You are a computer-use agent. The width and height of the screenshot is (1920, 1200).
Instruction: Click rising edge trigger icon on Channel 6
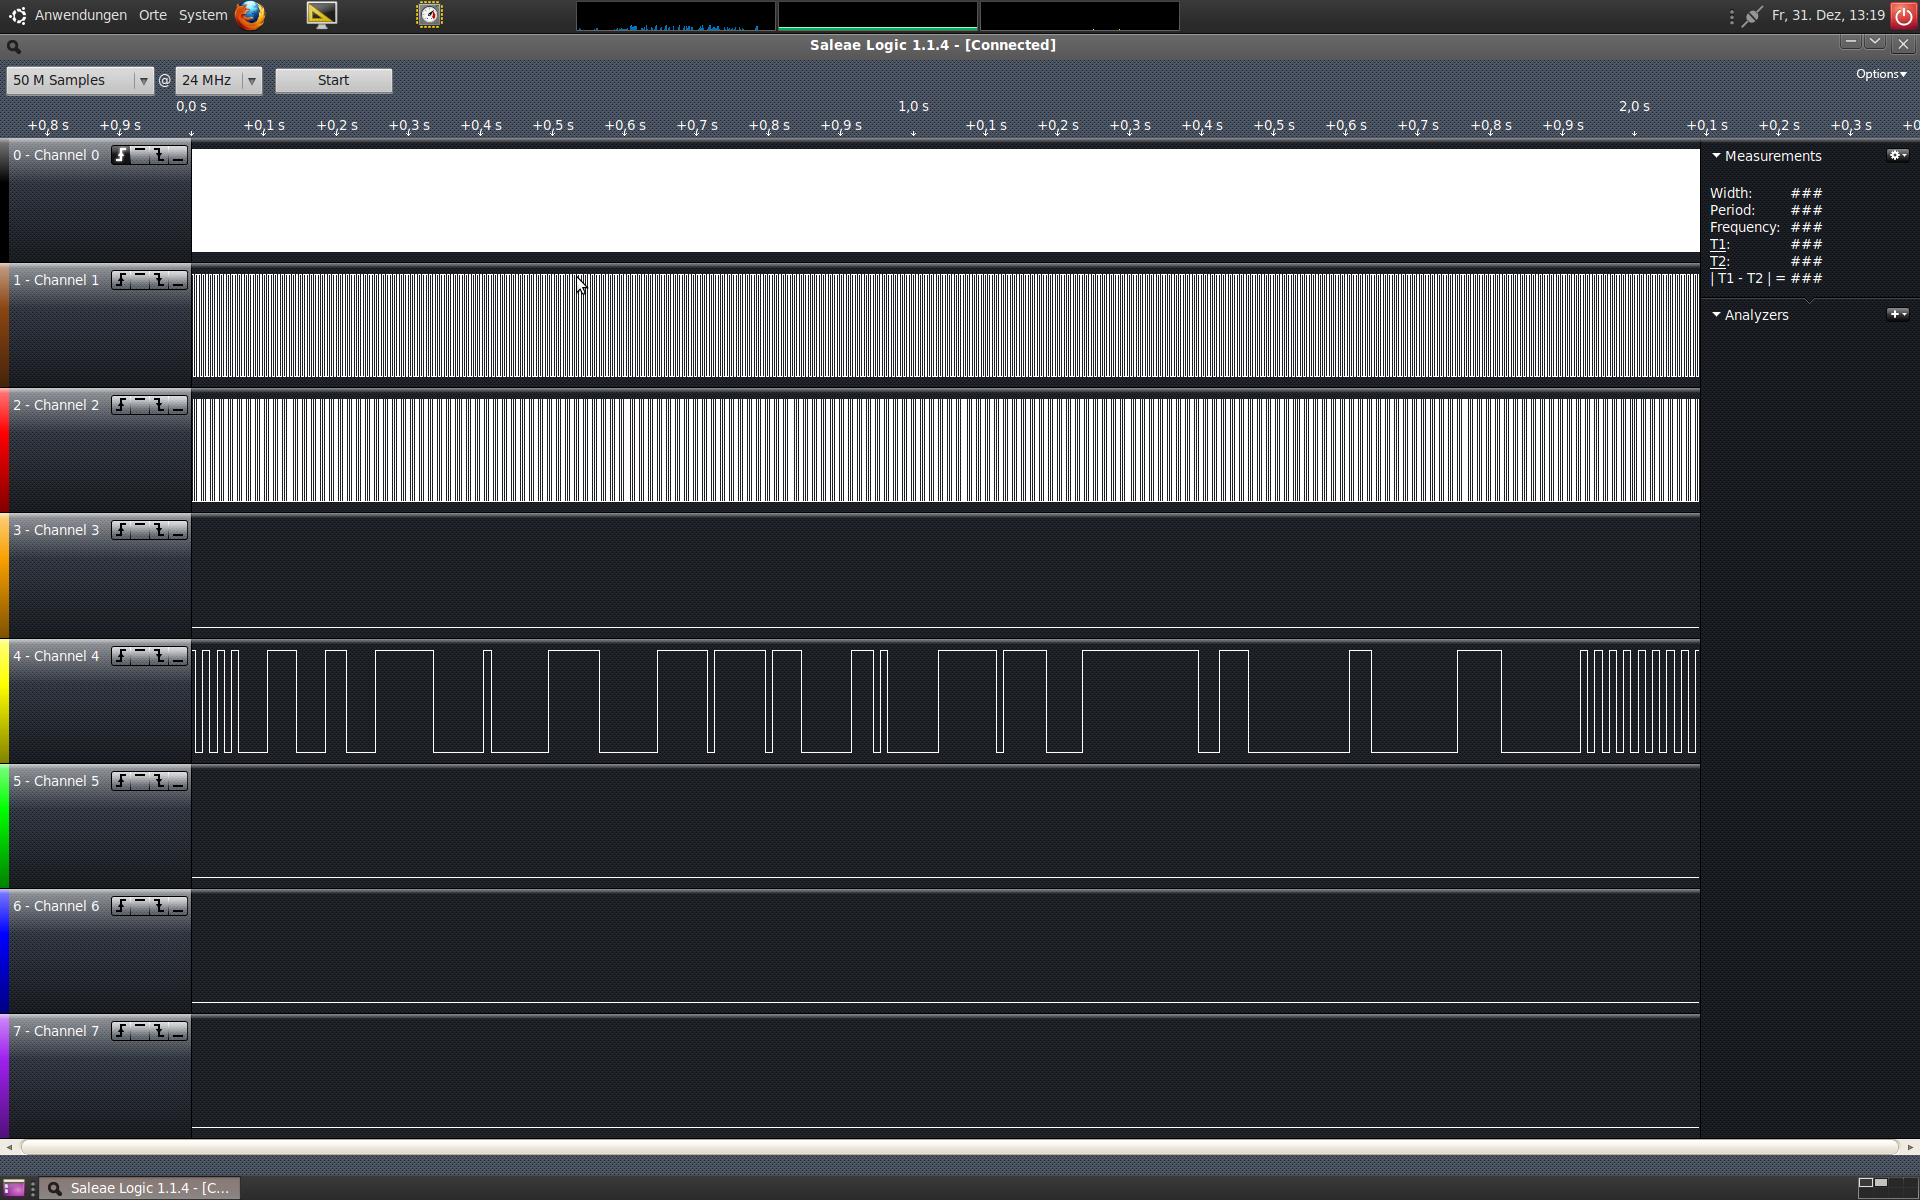click(121, 906)
